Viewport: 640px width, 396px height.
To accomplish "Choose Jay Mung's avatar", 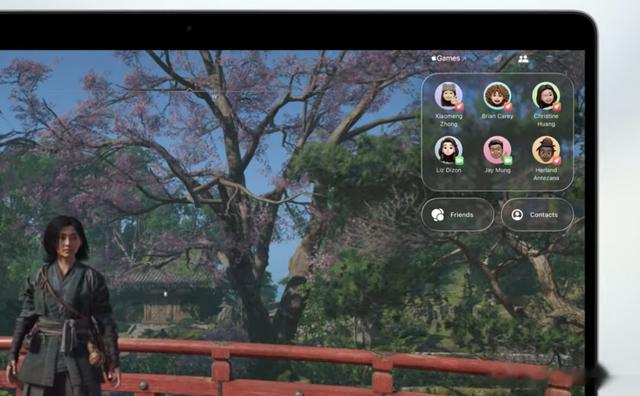I will coord(497,150).
